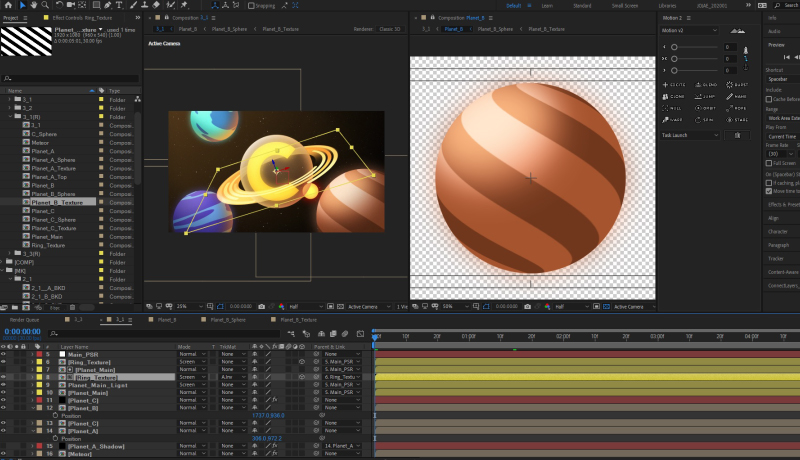The width and height of the screenshot is (800, 460).
Task: Click the Jump button in Motion 2
Action: pos(706,96)
